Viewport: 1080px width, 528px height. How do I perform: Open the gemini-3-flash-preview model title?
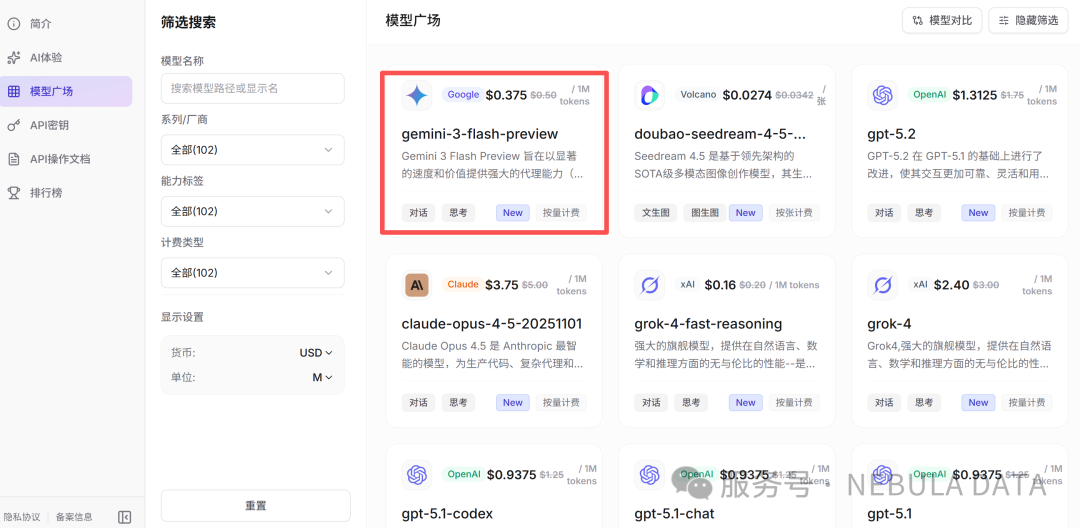(479, 134)
